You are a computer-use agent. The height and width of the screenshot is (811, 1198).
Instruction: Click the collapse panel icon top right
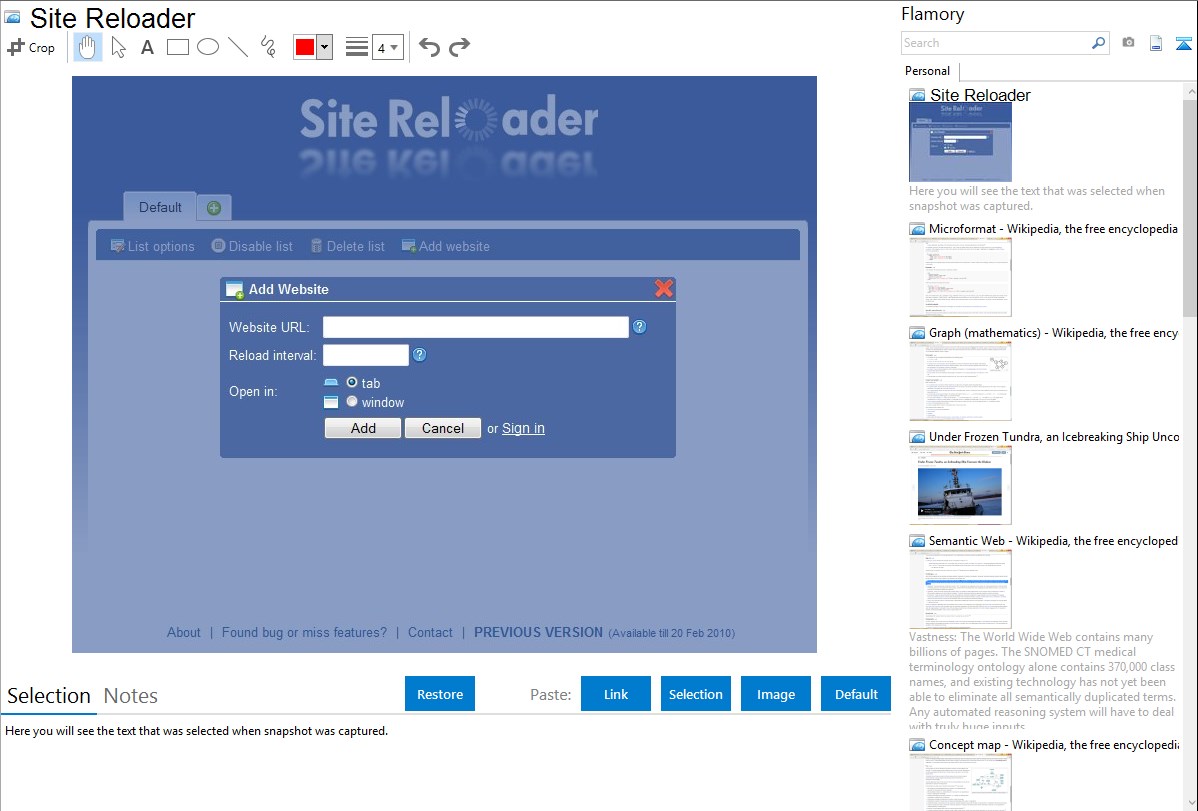[1183, 43]
